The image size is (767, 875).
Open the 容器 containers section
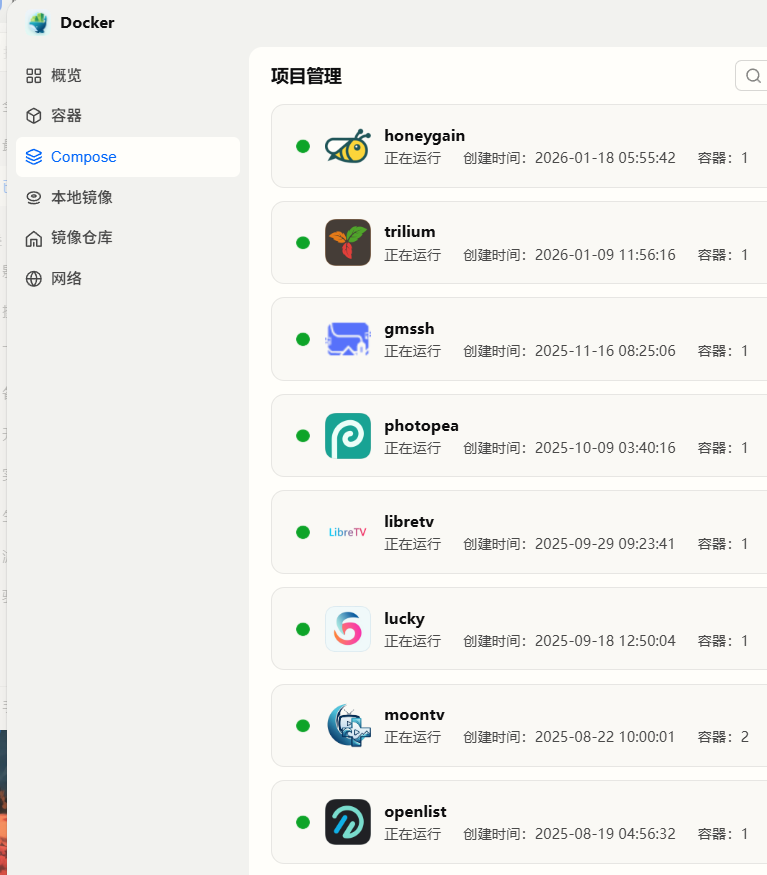[128, 116]
